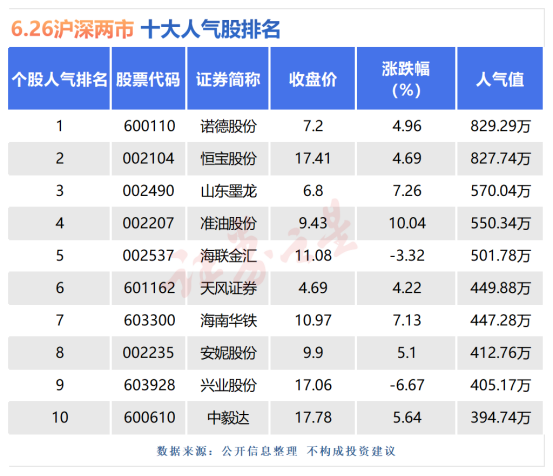This screenshot has width=553, height=476.
Task: Click popularity value 570.04万
Action: 500,191
